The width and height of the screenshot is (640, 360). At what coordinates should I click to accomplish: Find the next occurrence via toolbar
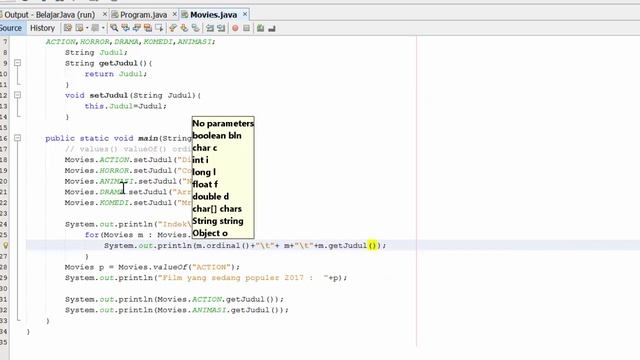tap(137, 28)
